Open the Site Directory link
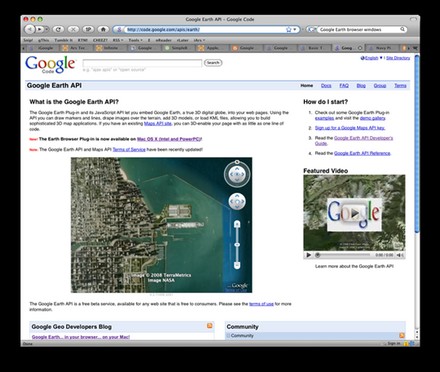 point(398,58)
